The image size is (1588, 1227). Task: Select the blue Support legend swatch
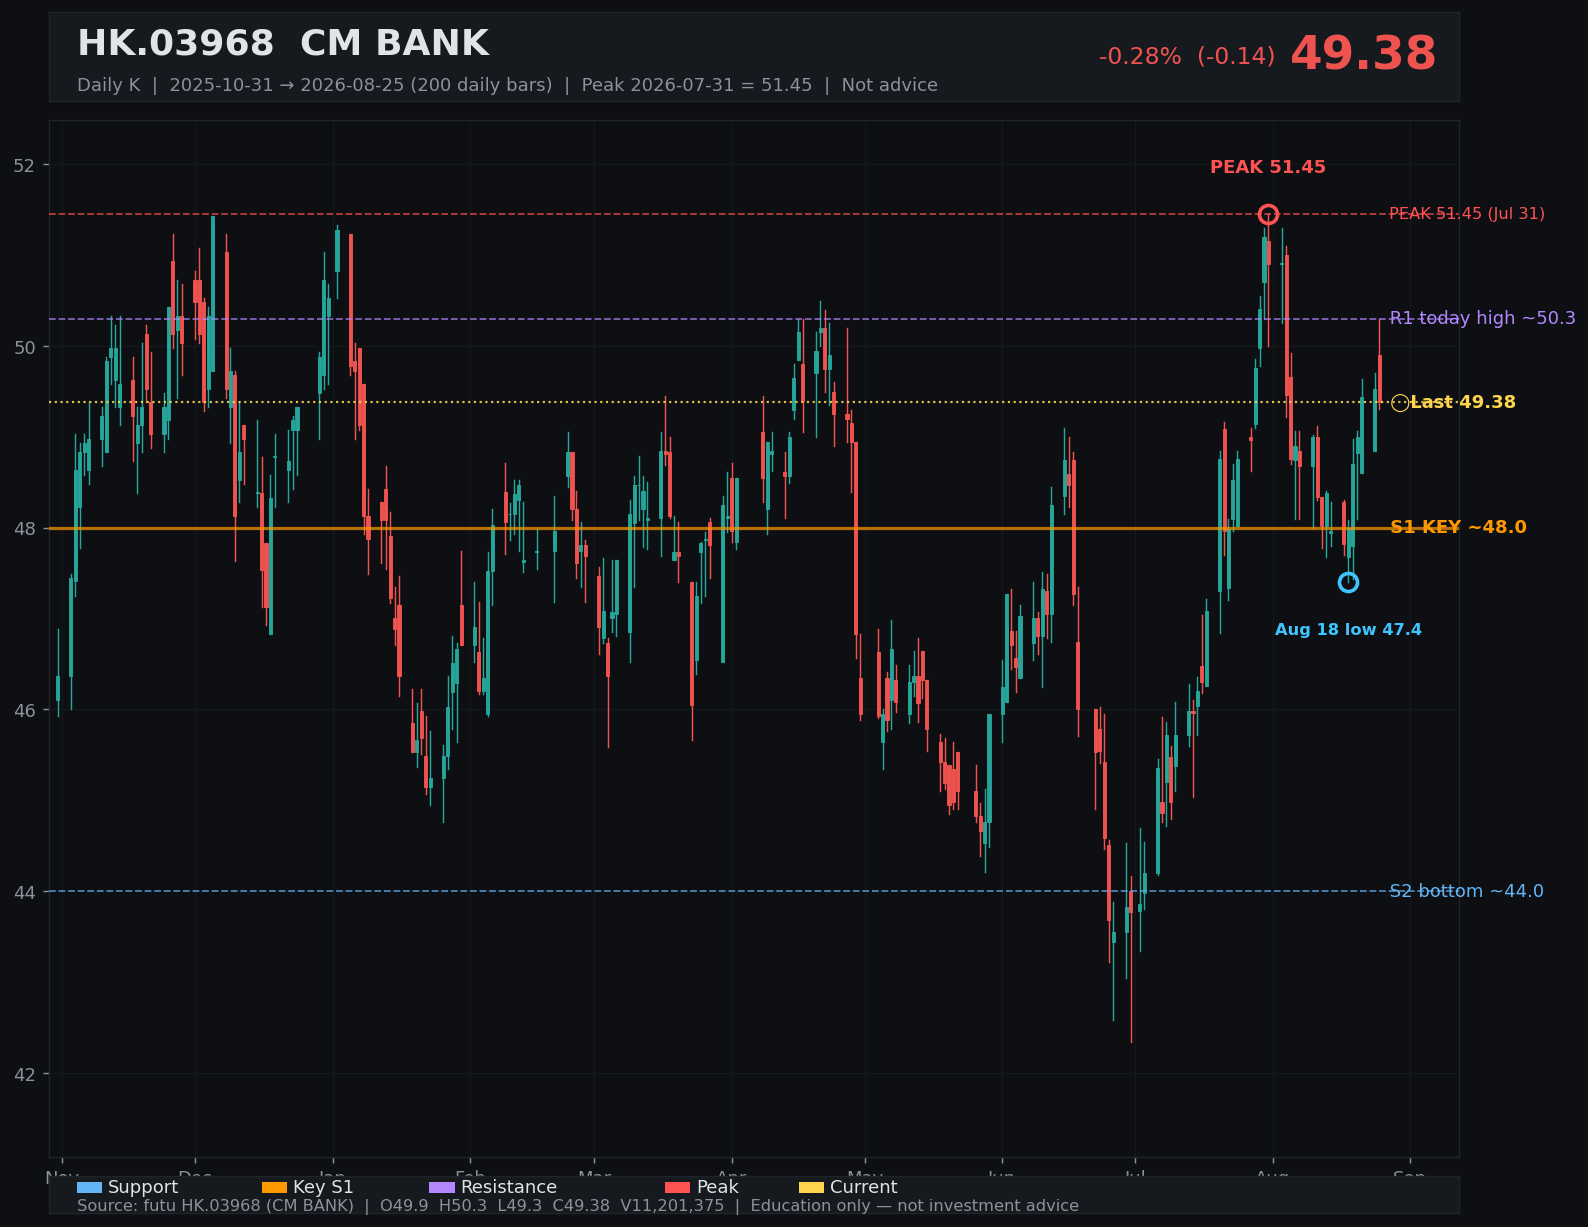pyautogui.click(x=89, y=1187)
